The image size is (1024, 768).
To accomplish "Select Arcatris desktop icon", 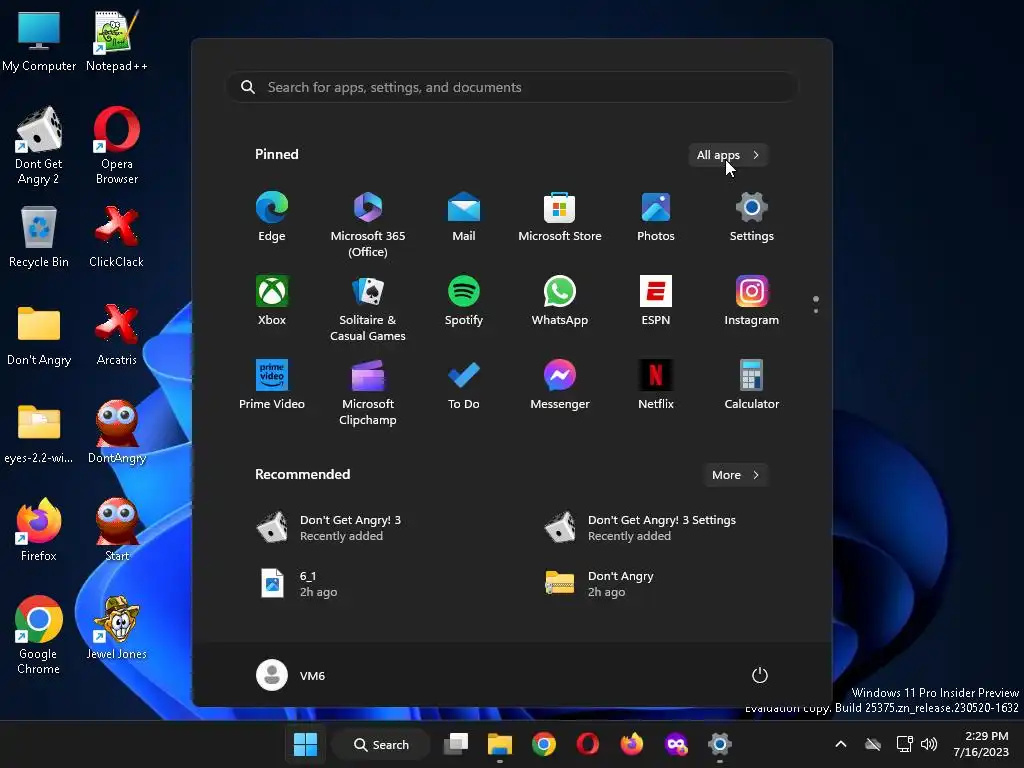I will [117, 334].
